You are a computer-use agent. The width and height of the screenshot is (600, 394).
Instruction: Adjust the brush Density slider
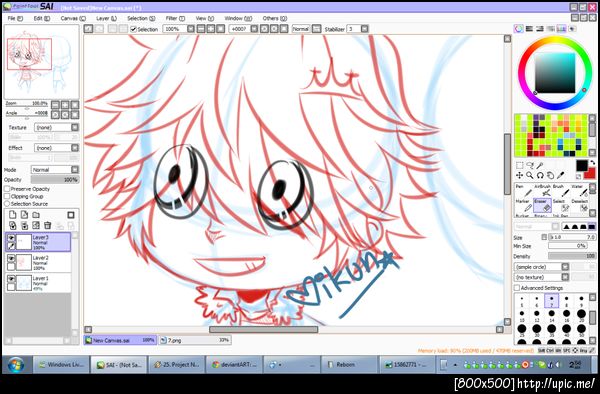tap(572, 256)
